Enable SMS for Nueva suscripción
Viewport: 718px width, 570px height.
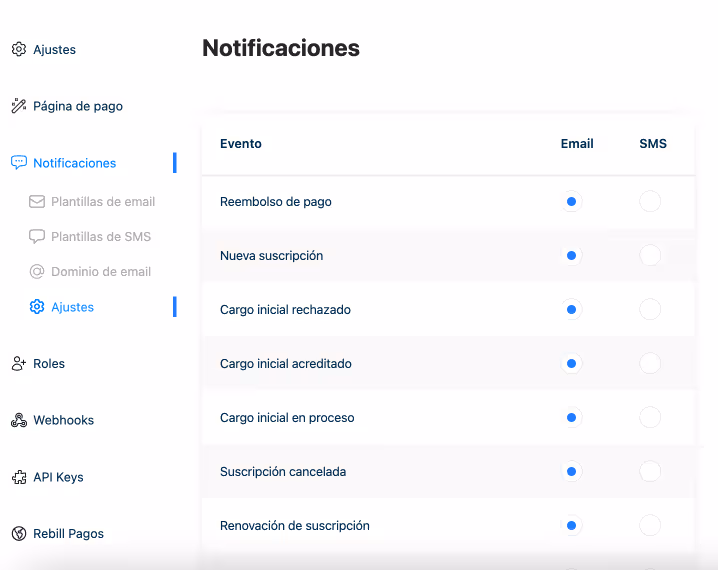click(x=650, y=255)
